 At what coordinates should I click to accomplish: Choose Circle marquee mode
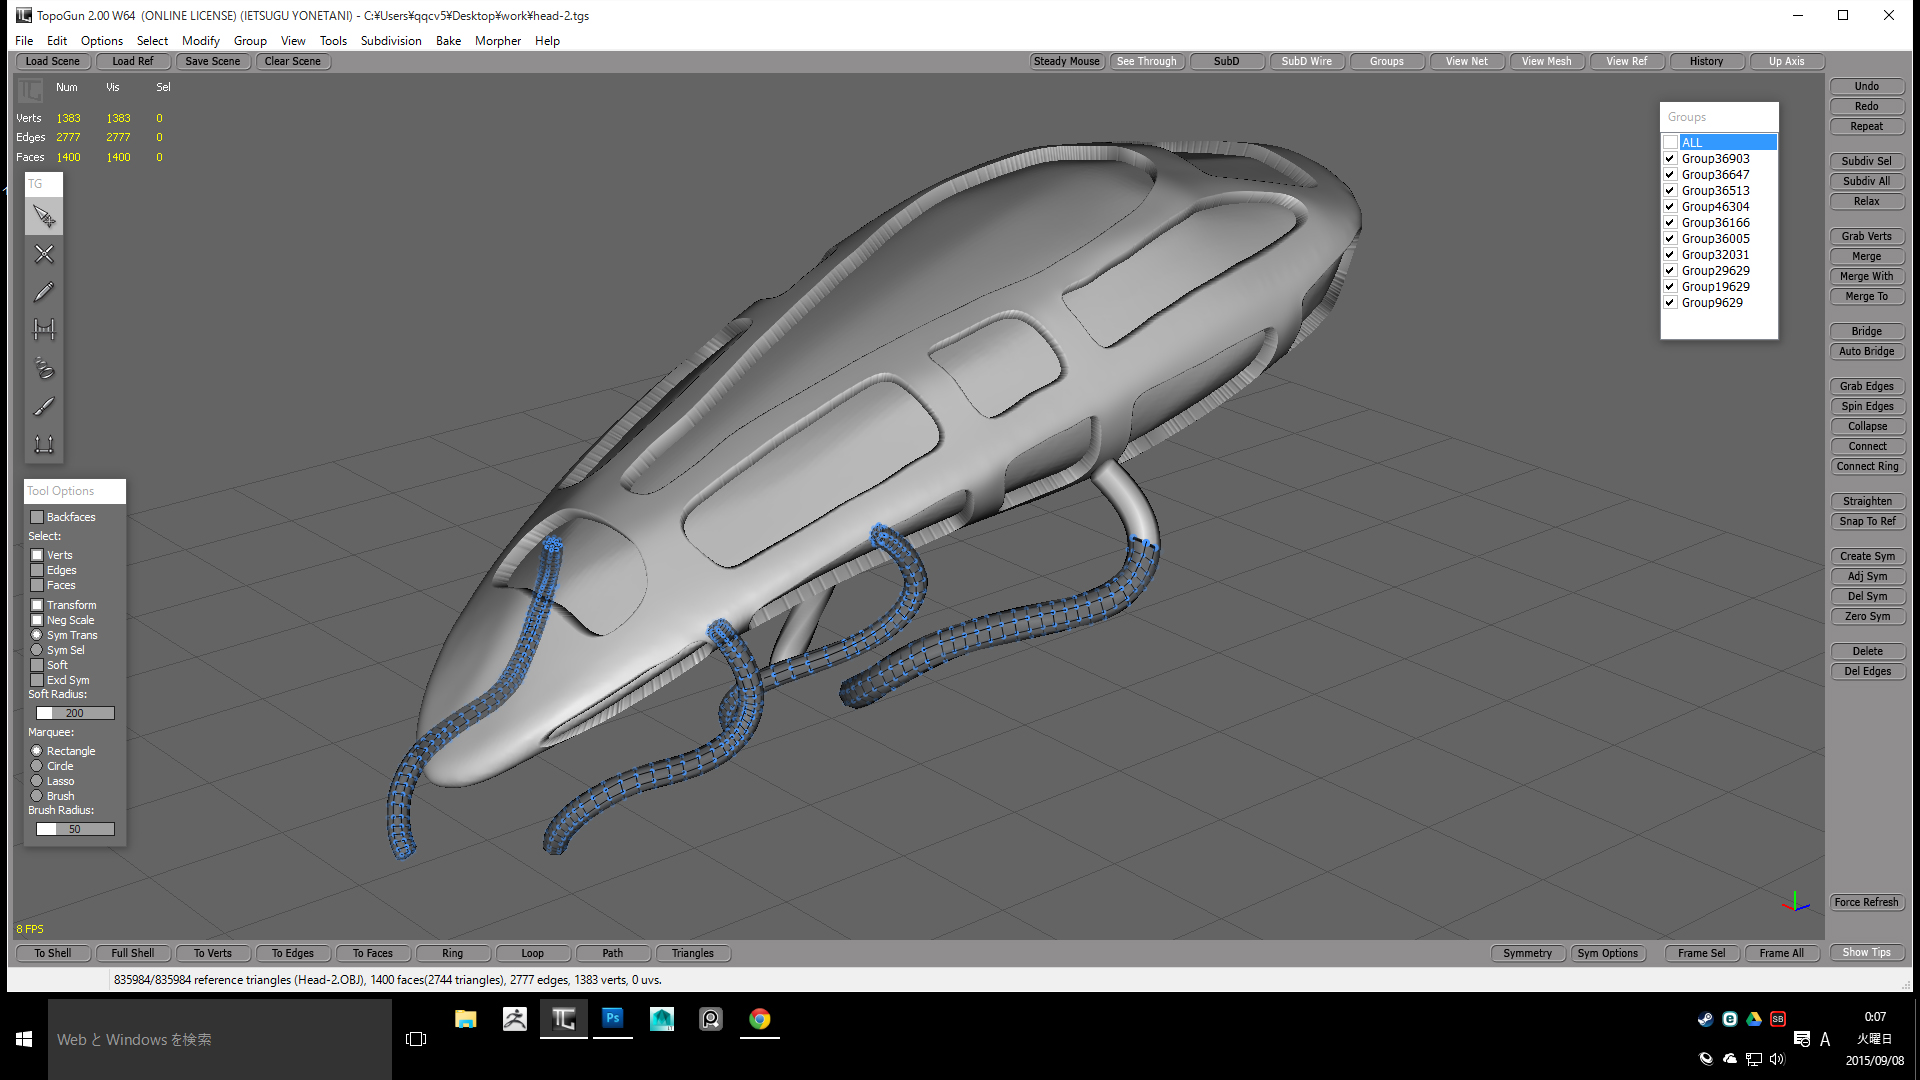point(37,766)
